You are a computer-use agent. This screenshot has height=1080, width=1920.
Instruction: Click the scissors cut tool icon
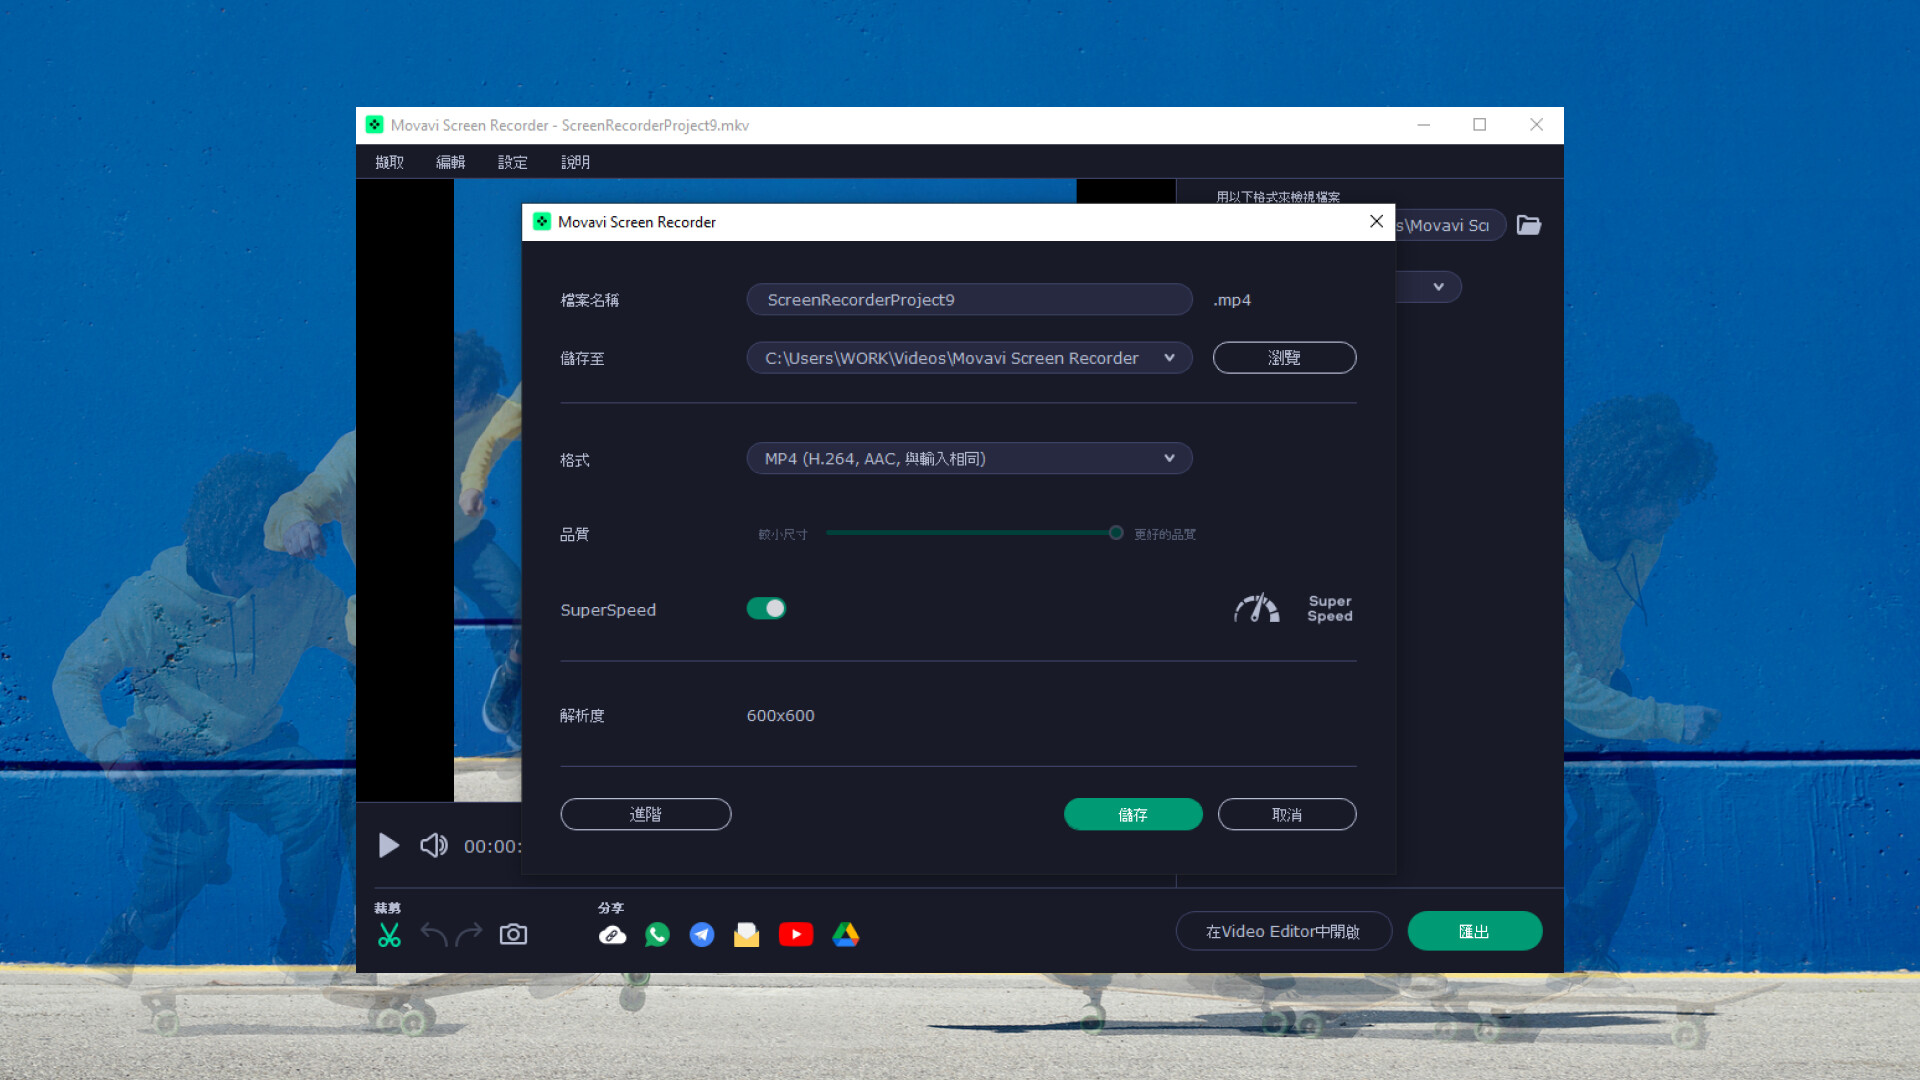point(389,934)
